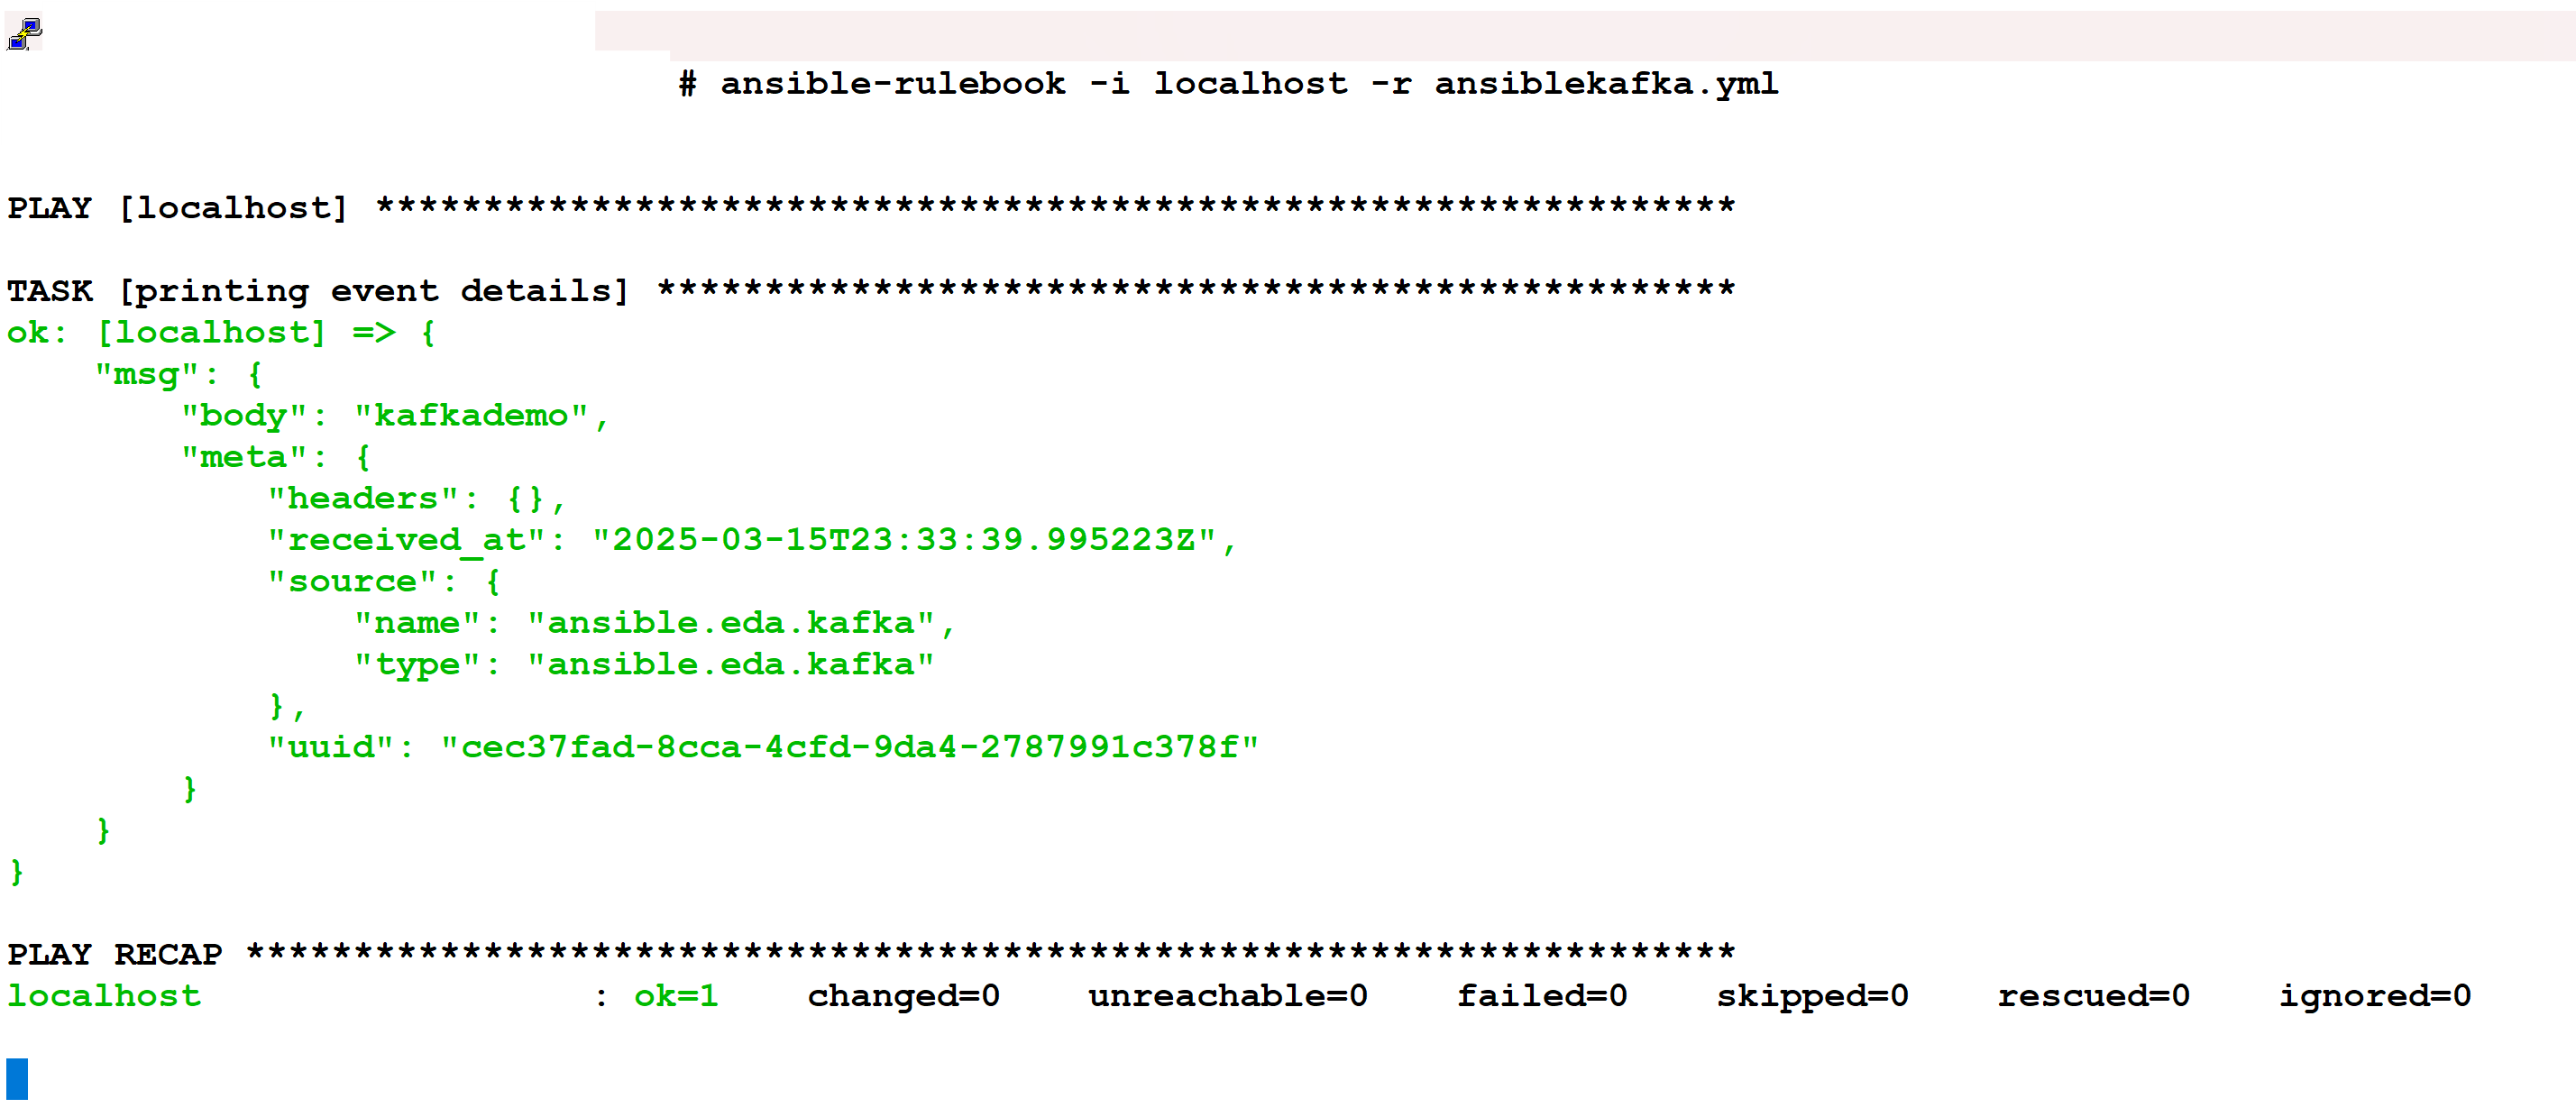Click the "name" ansible.eda.kafka value

click(x=731, y=623)
